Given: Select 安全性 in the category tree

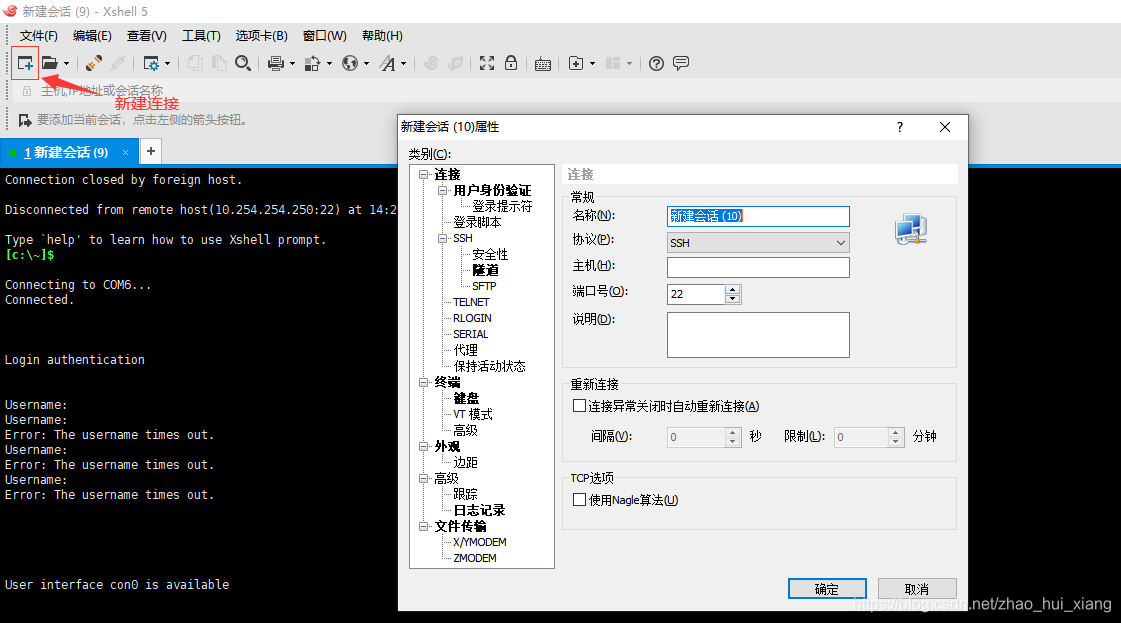Looking at the screenshot, I should (x=490, y=254).
